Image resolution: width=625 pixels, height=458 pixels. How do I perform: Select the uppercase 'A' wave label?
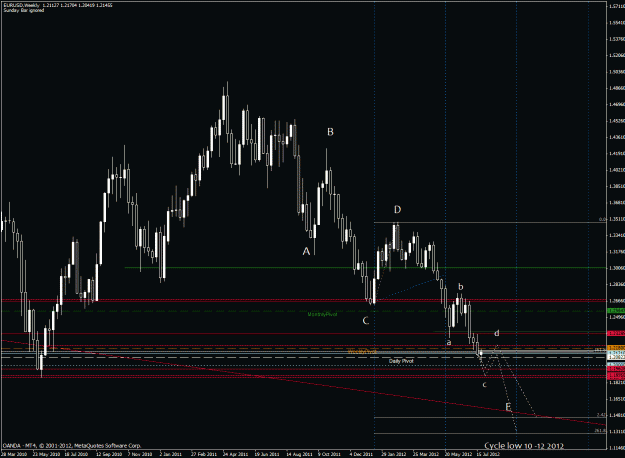(x=306, y=252)
